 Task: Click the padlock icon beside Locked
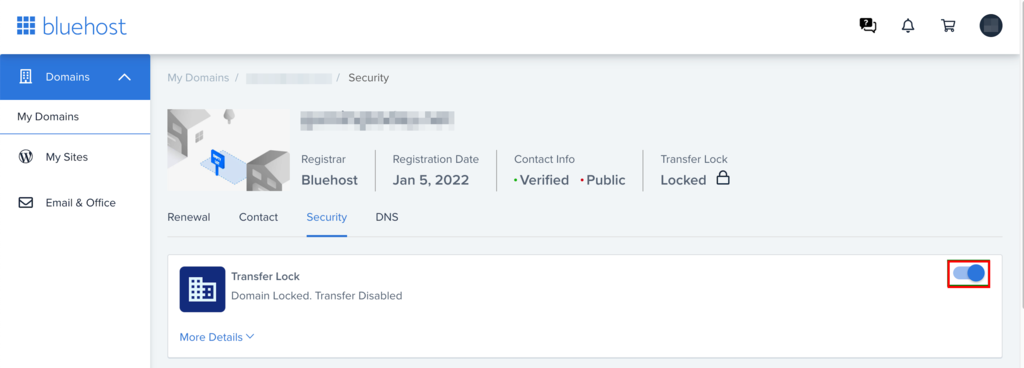click(722, 177)
